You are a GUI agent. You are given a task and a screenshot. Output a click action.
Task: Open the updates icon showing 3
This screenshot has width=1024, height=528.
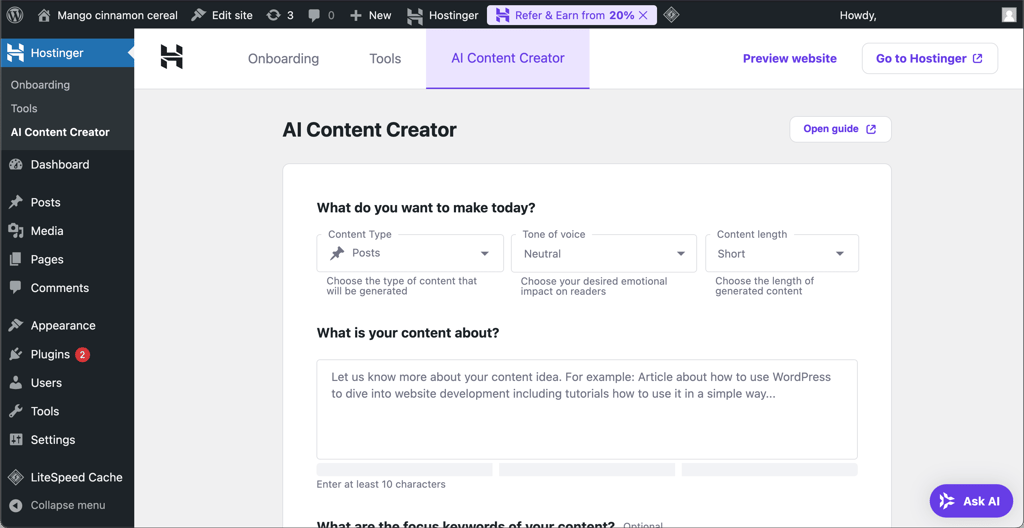coord(272,15)
